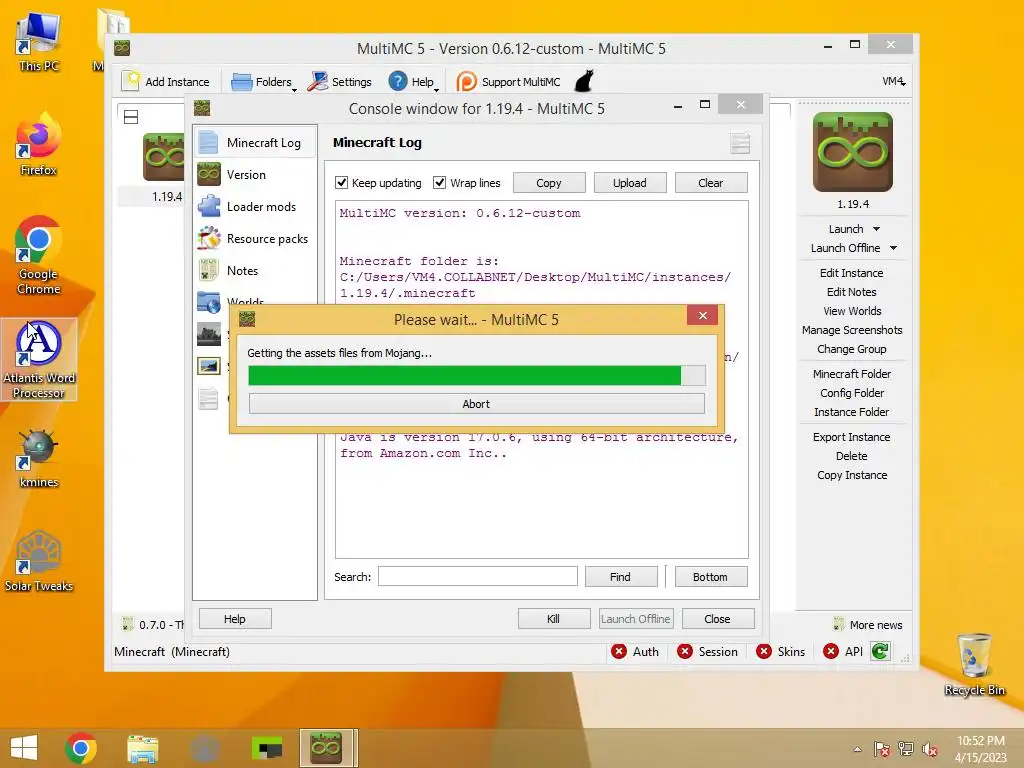The width and height of the screenshot is (1024, 768).
Task: Open the Help dropdown in toolbar
Action: click(x=414, y=82)
